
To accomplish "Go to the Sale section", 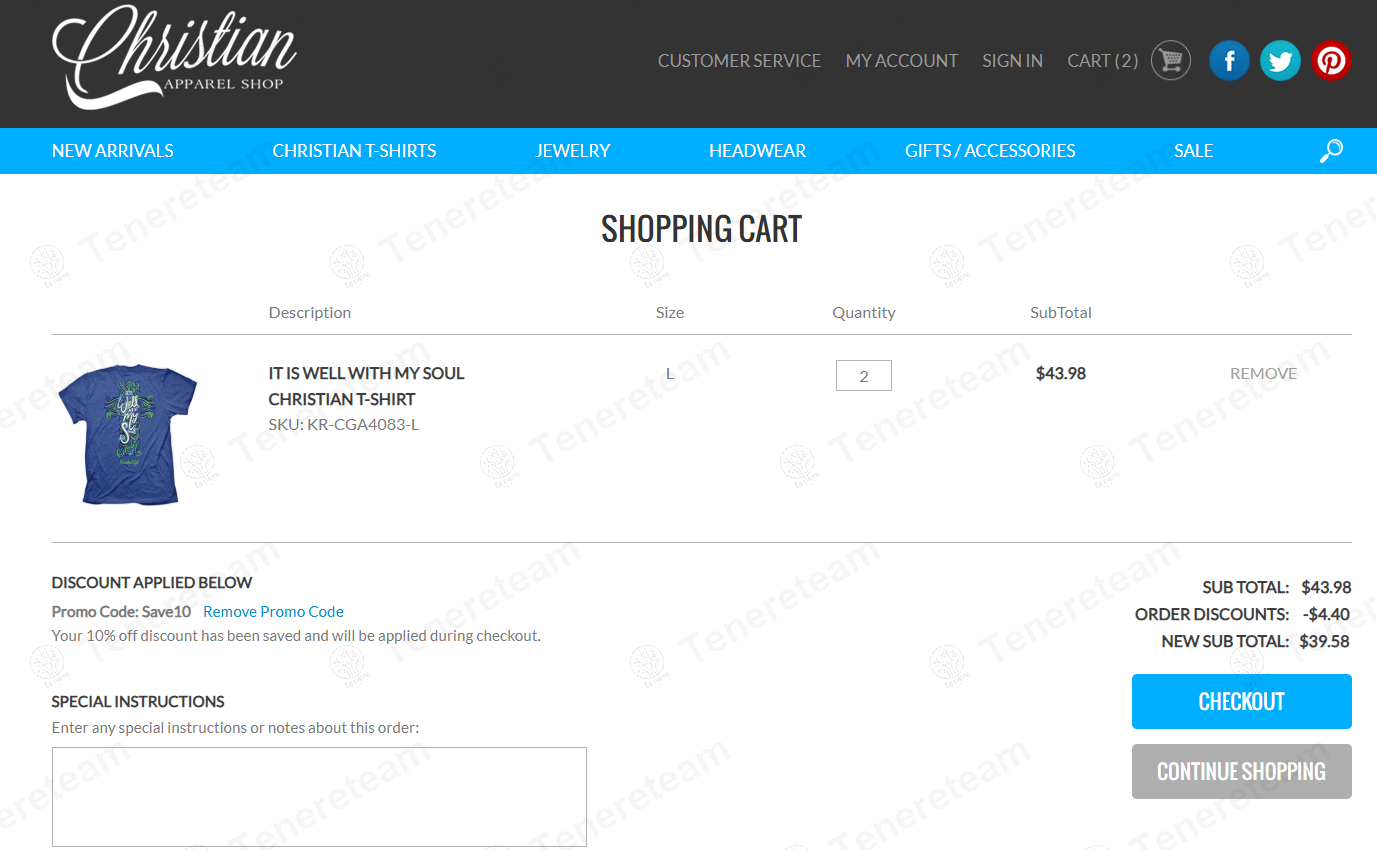I will coord(1193,151).
